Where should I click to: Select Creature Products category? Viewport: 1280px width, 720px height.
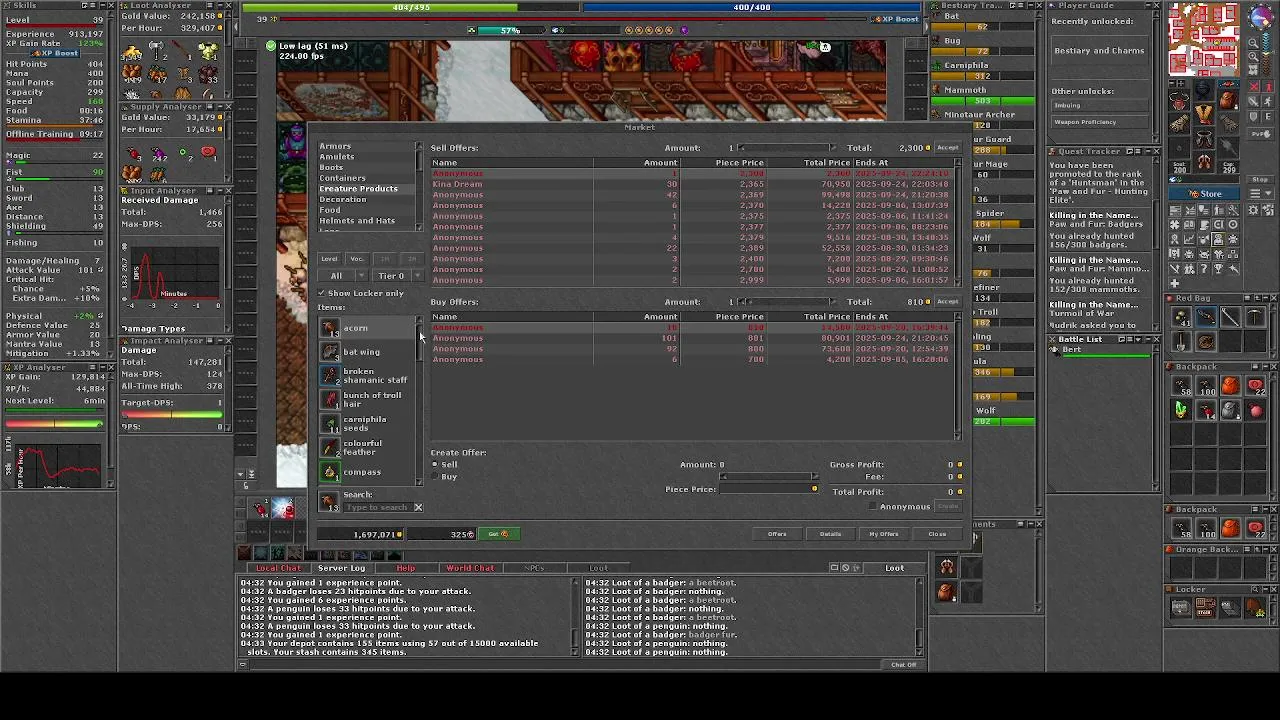tap(358, 189)
